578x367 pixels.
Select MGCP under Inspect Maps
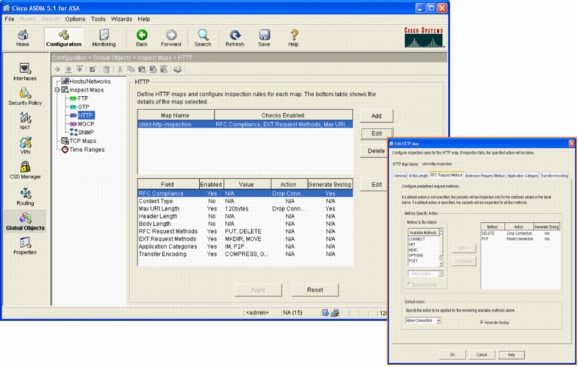(82, 124)
